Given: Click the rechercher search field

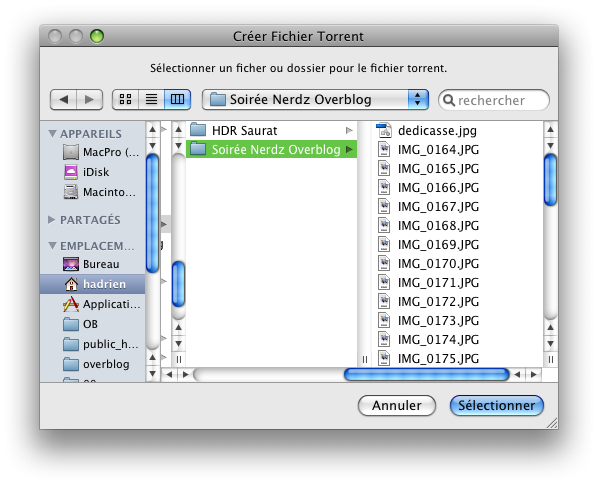Looking at the screenshot, I should click(494, 100).
